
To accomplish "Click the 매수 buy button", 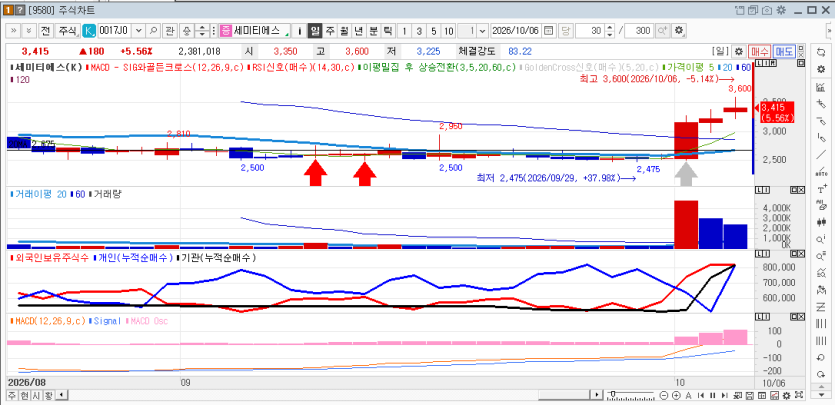I will [x=759, y=52].
